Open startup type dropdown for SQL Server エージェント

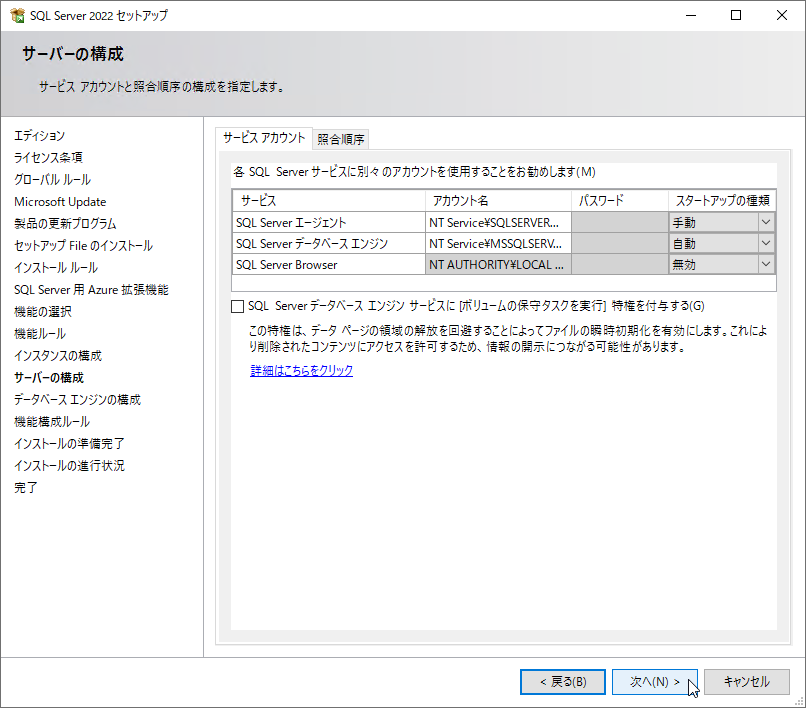766,223
